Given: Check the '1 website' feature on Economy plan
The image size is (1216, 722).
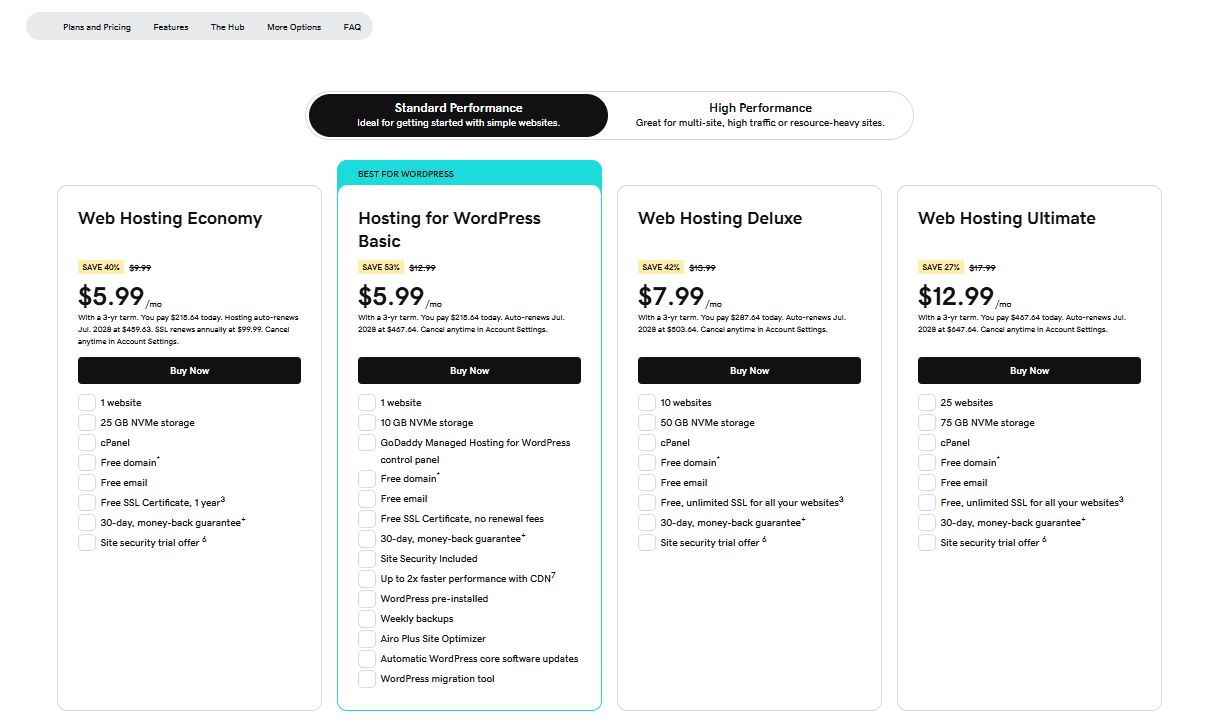Looking at the screenshot, I should [x=87, y=402].
